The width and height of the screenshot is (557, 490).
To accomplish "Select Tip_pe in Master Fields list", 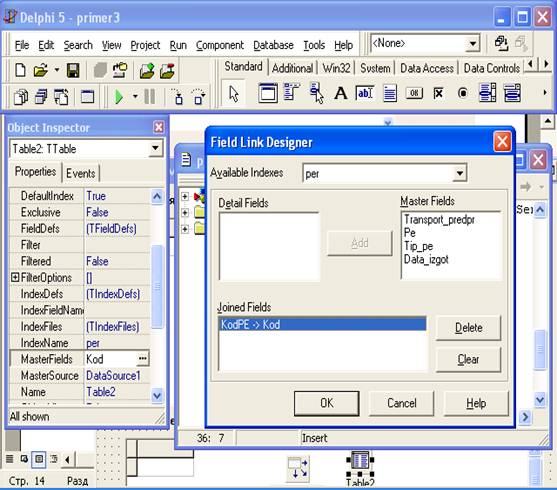I will pos(418,246).
